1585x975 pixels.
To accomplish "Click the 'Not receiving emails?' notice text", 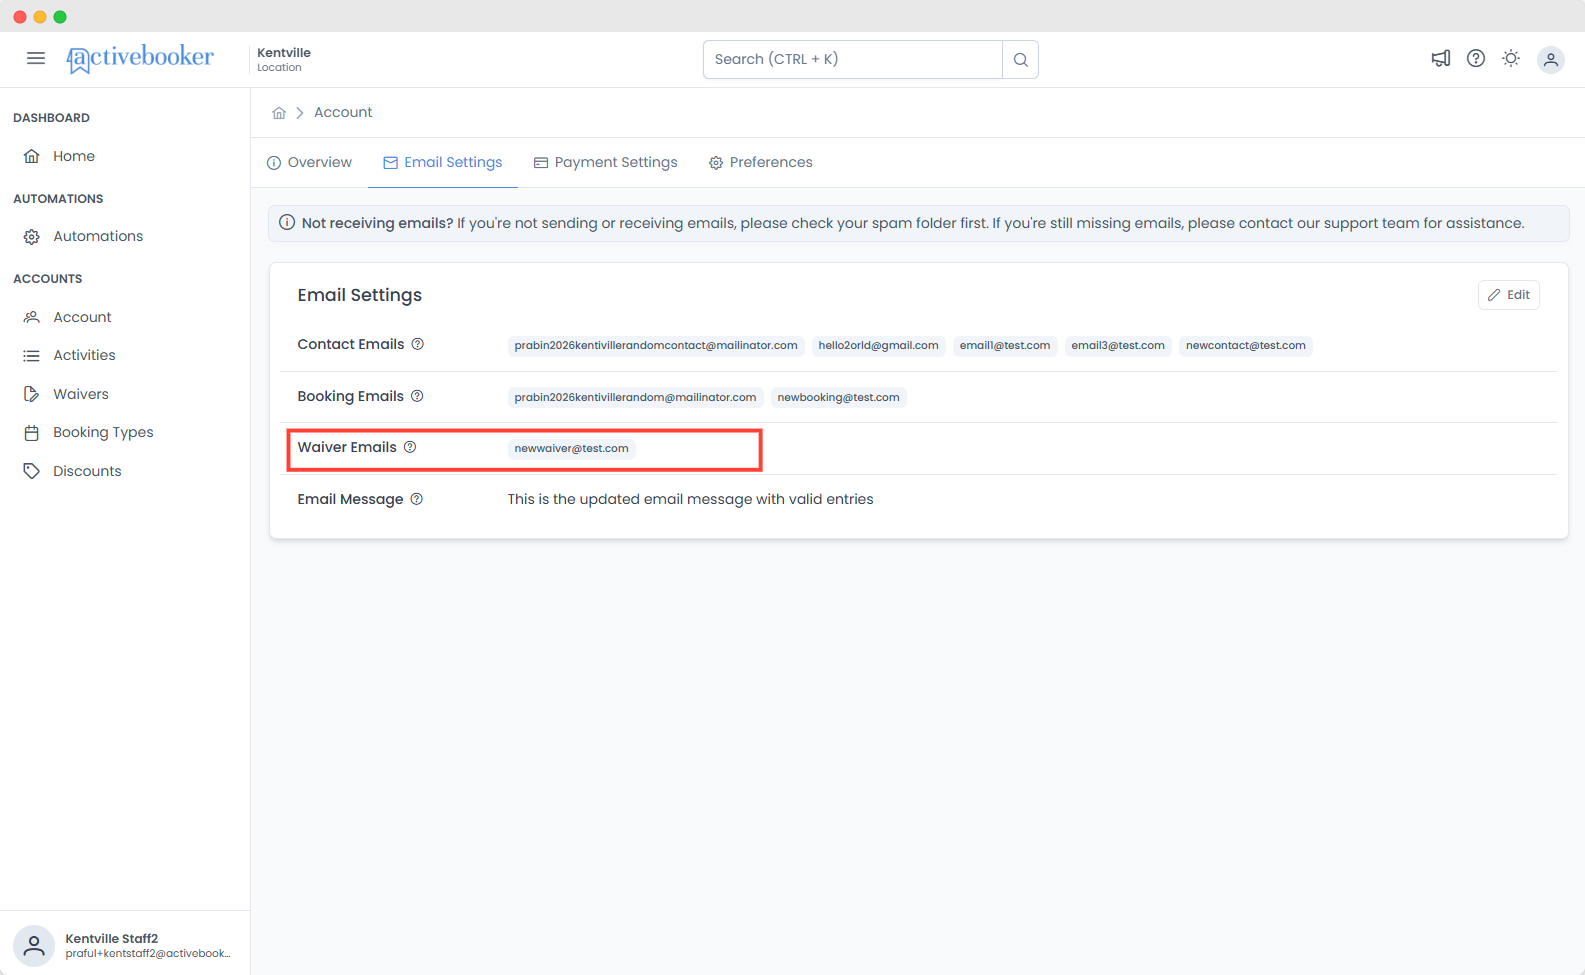I will pos(378,223).
